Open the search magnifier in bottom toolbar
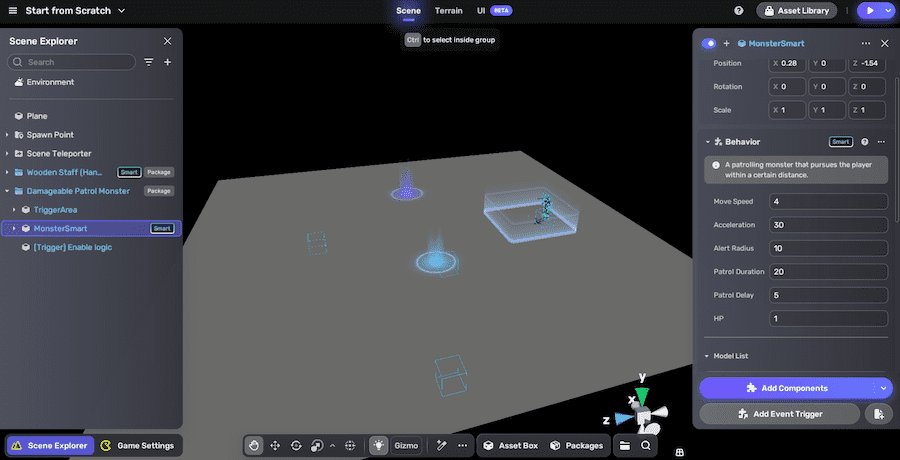900x460 pixels. 646,445
